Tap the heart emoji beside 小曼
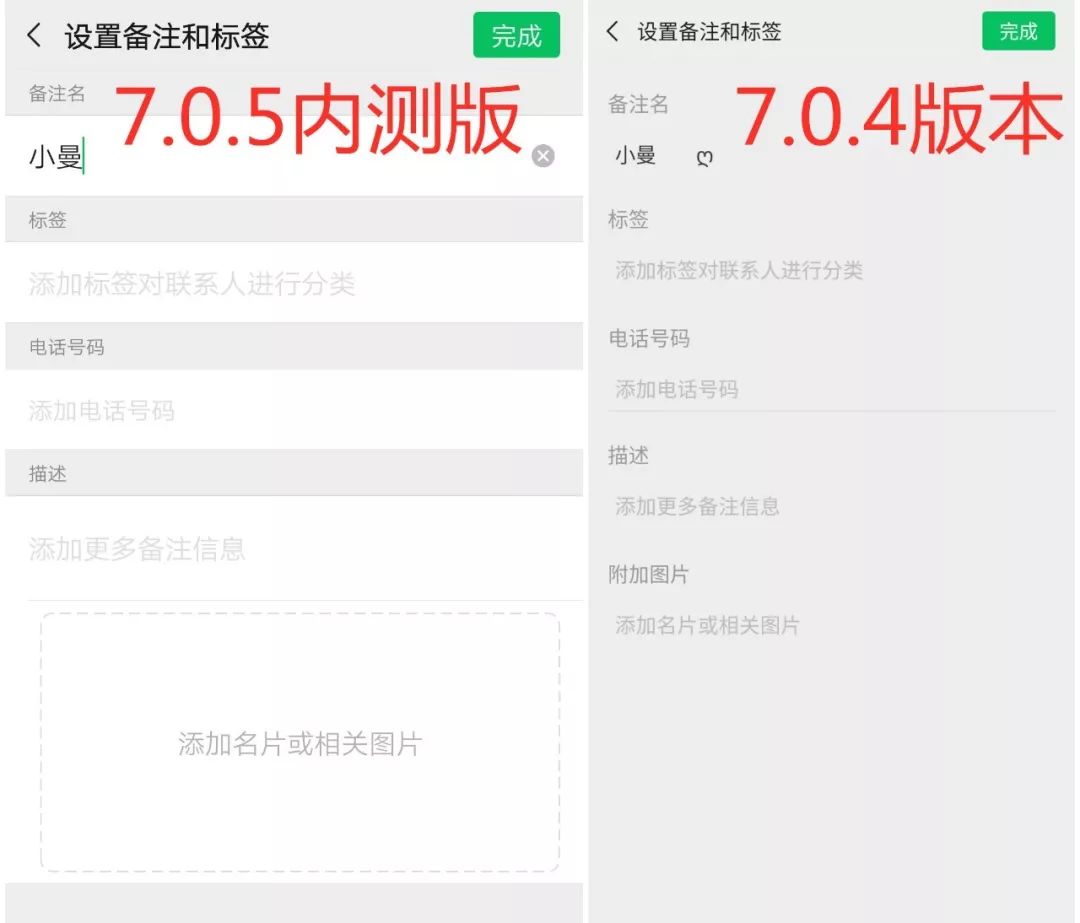 point(704,158)
